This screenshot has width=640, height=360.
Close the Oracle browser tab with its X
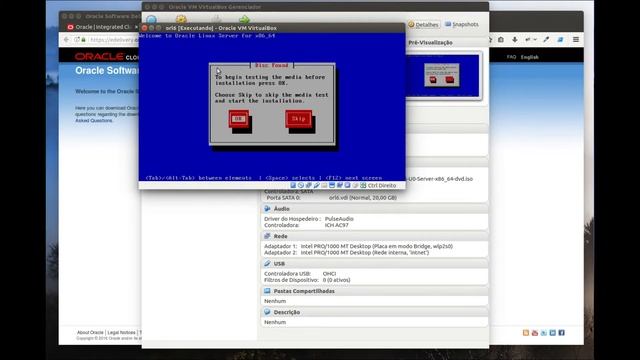pyautogui.click(x=136, y=27)
